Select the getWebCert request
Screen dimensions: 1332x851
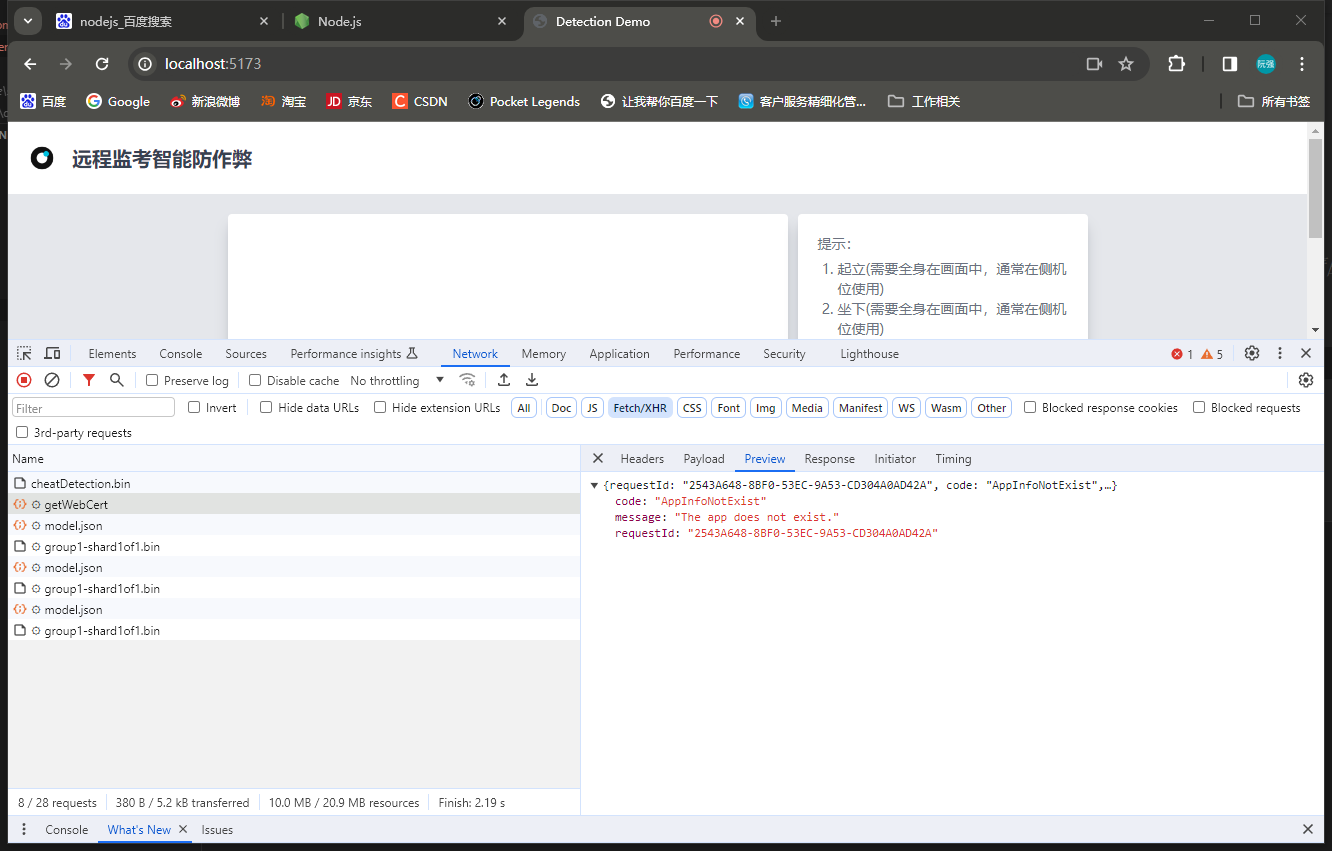(x=294, y=504)
